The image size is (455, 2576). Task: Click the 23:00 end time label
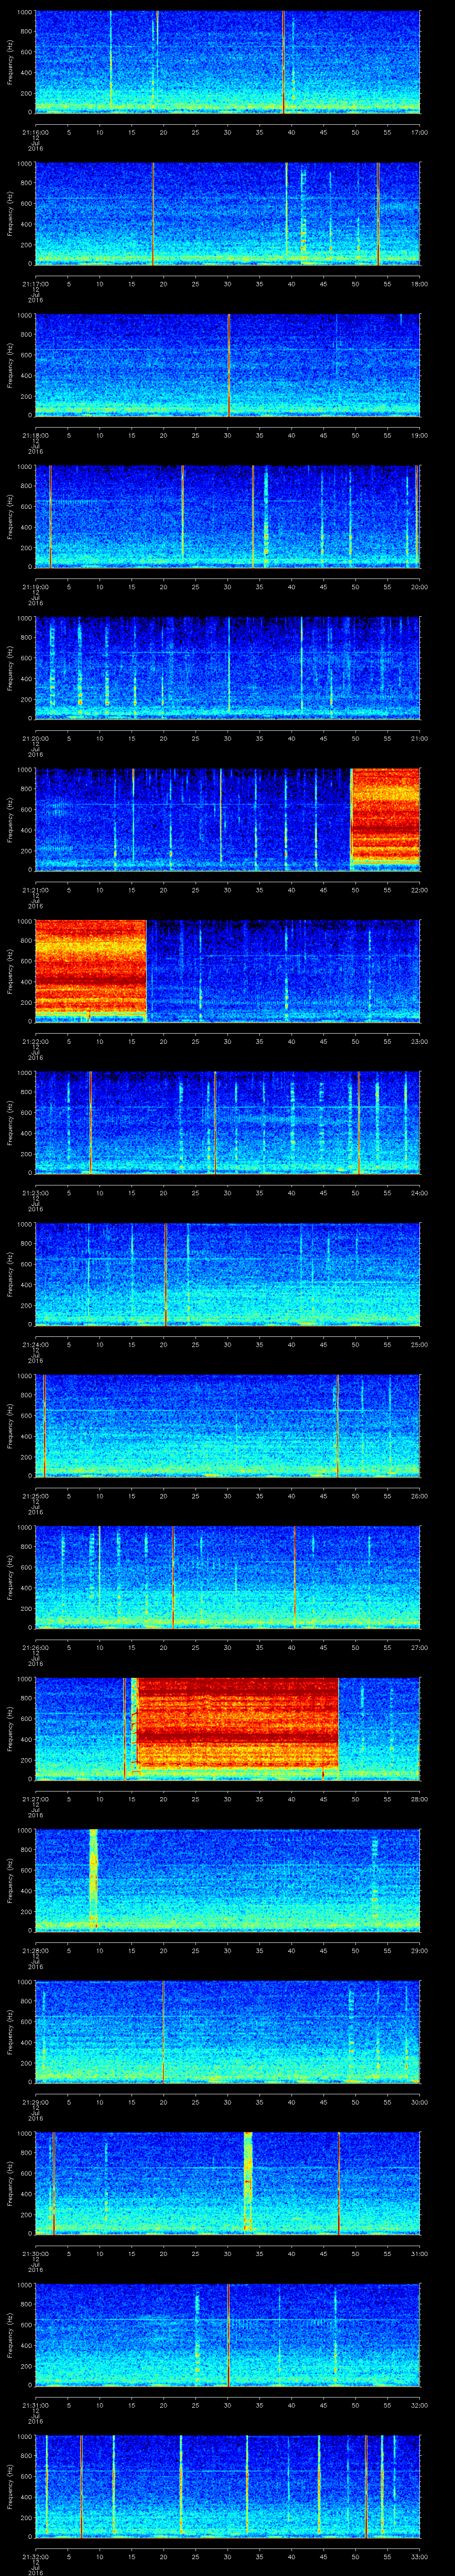420,1041
